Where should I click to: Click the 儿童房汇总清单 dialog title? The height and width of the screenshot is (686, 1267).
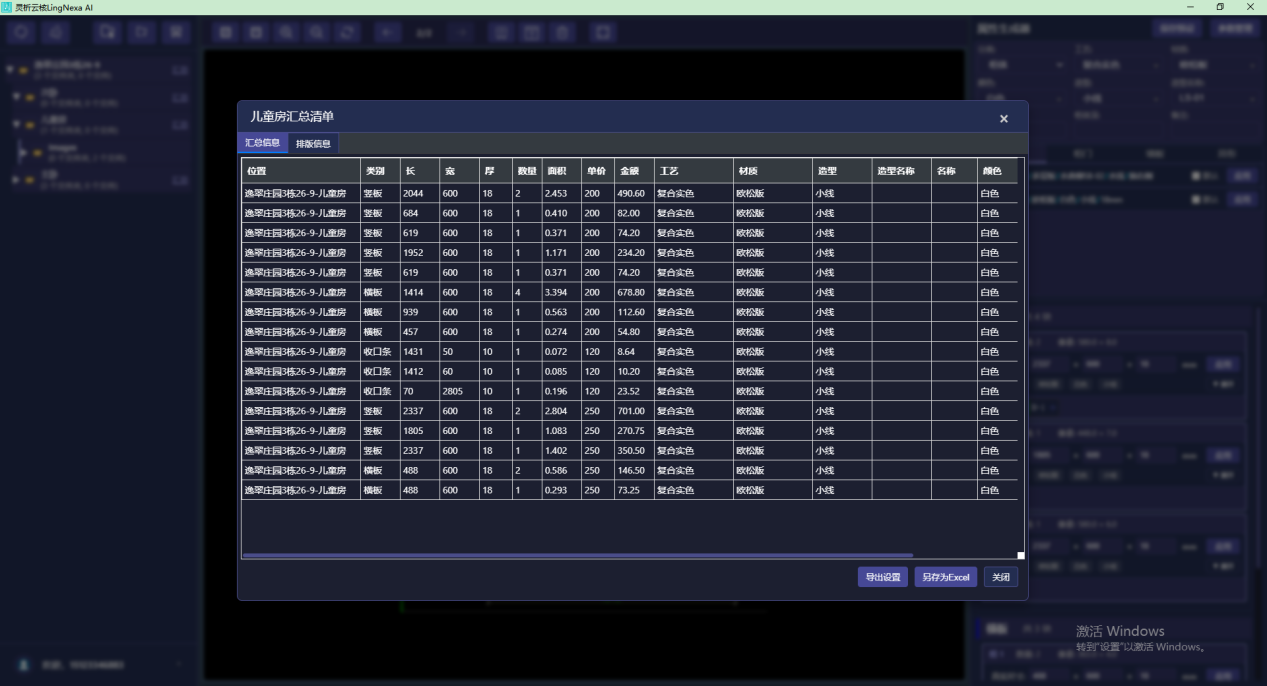(292, 117)
